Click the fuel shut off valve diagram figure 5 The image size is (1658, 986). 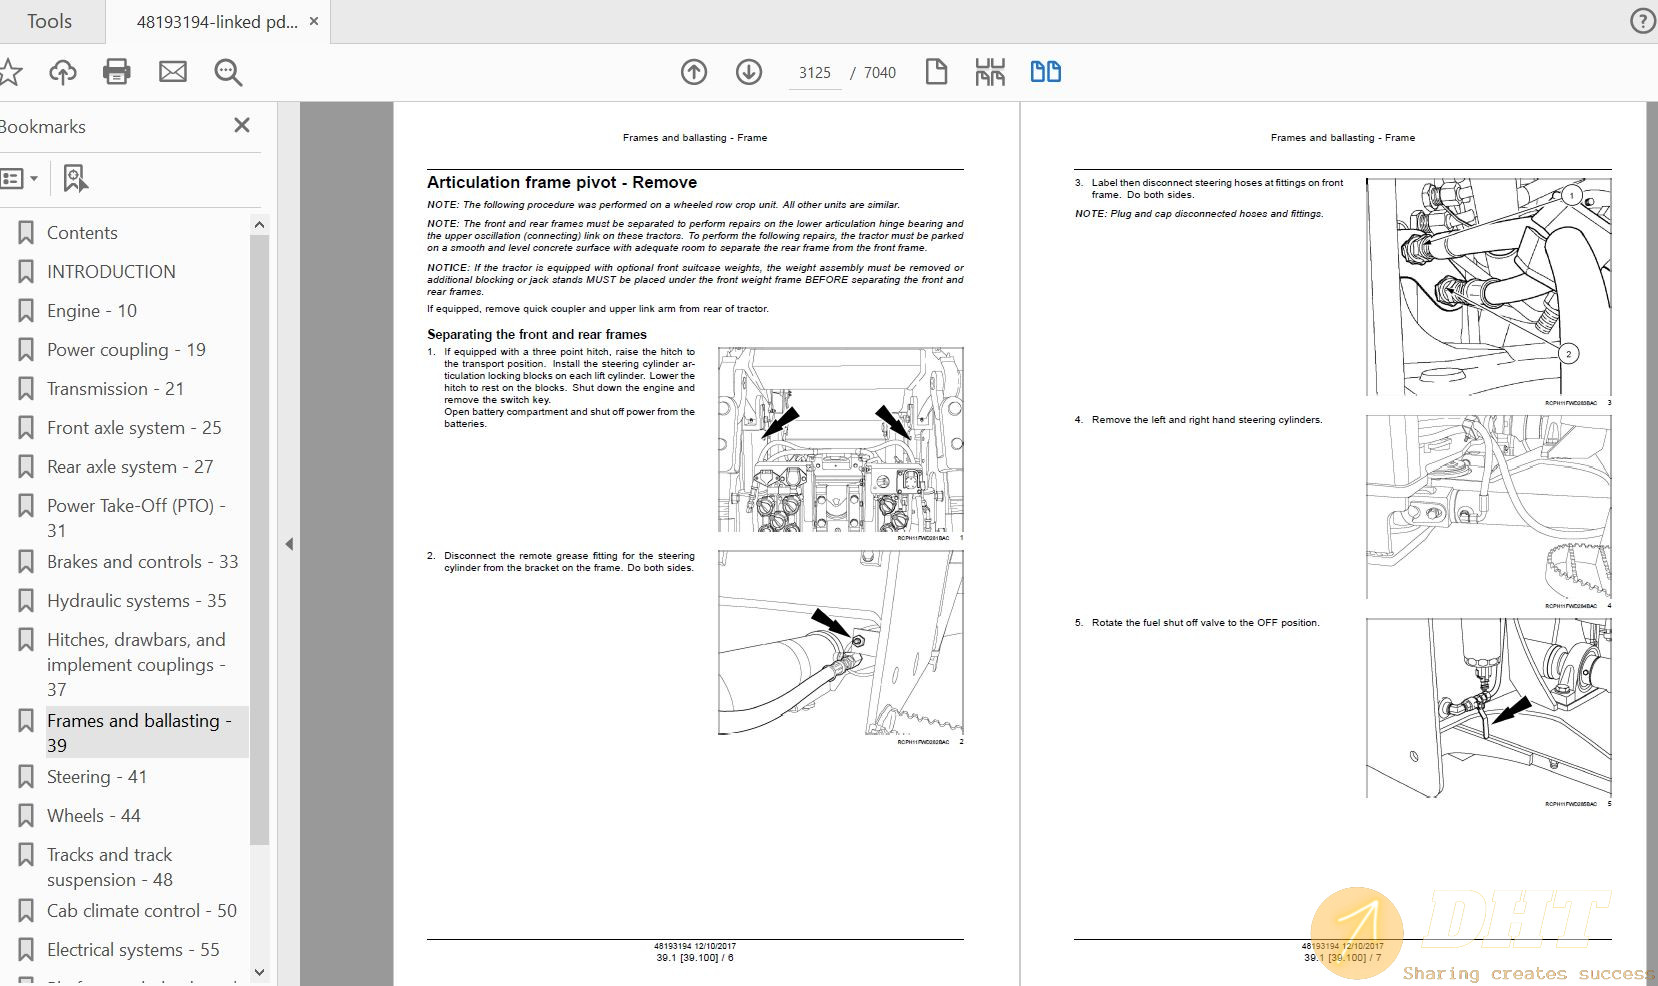click(1488, 708)
